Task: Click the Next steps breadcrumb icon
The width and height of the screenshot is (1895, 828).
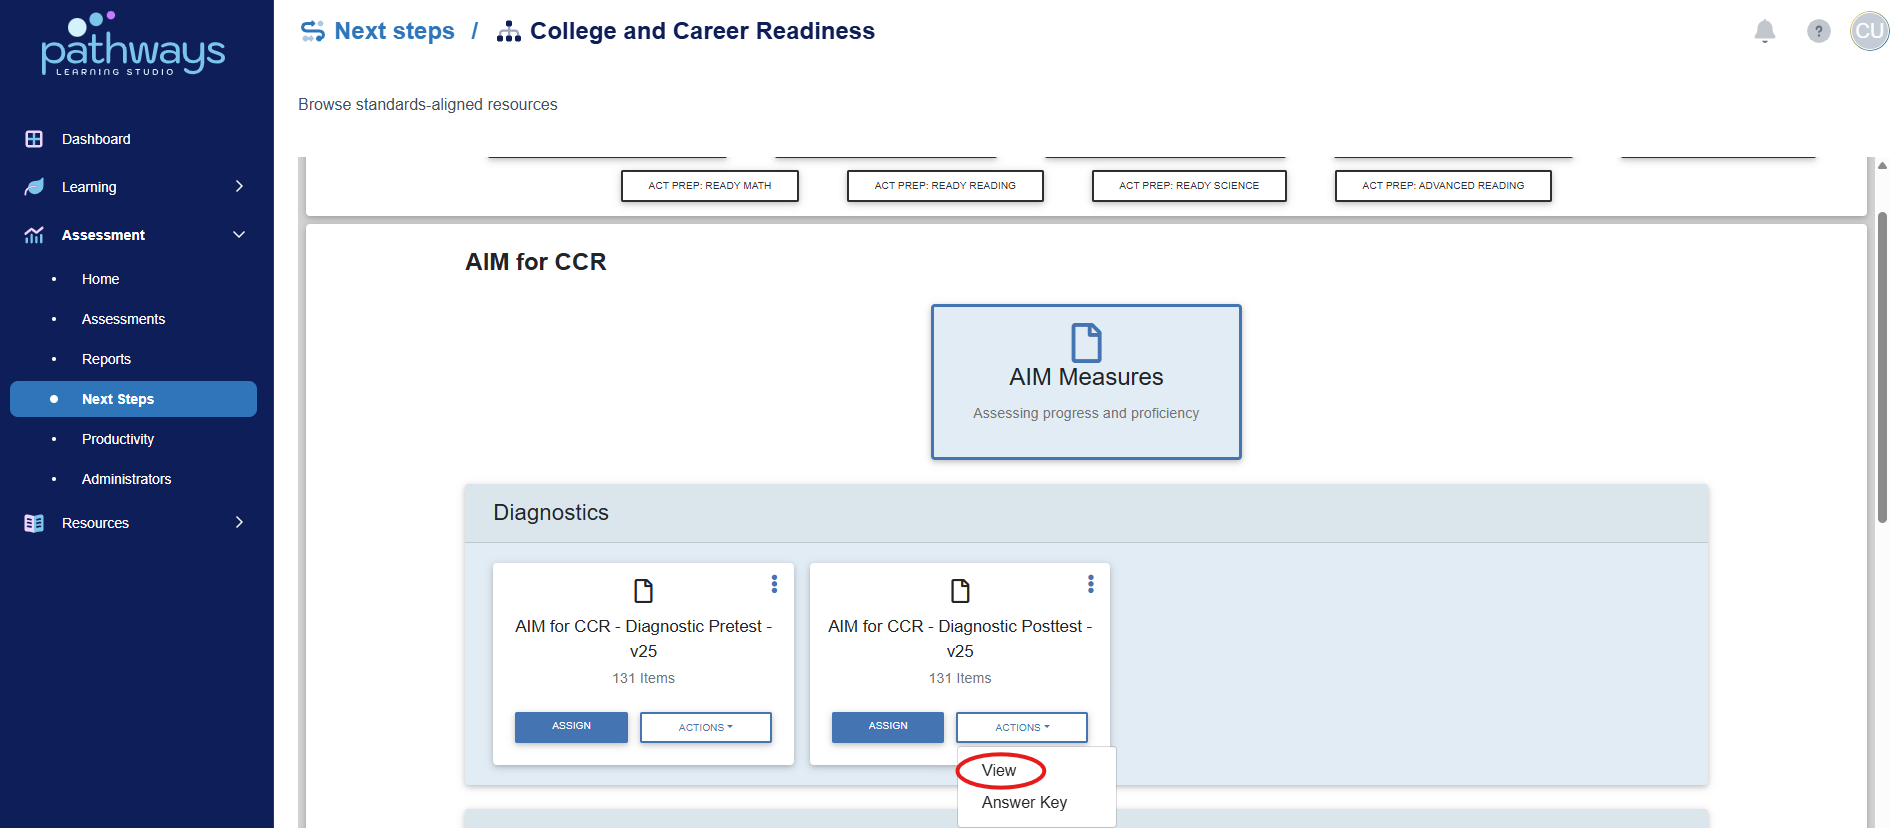Action: tap(313, 32)
